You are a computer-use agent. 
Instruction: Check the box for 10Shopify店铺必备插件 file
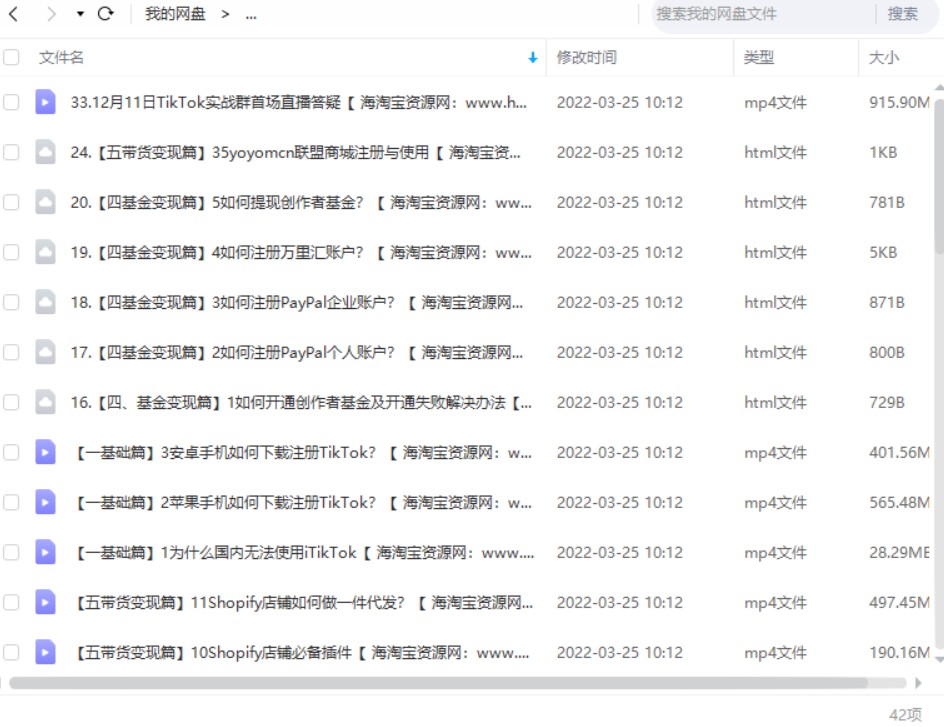tap(11, 652)
